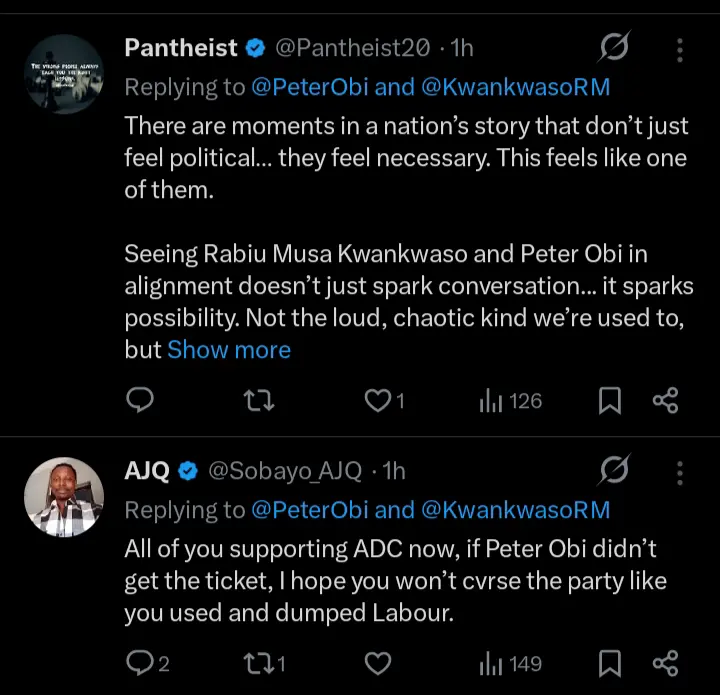Expand tweet with Show more
720x695 pixels.
(229, 350)
